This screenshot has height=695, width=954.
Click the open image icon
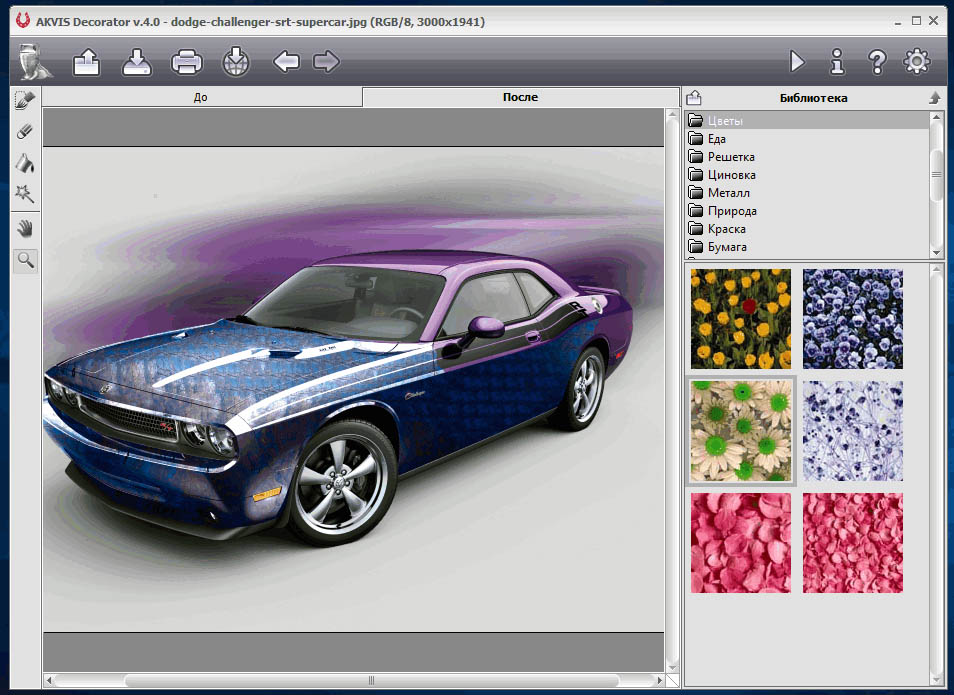86,62
